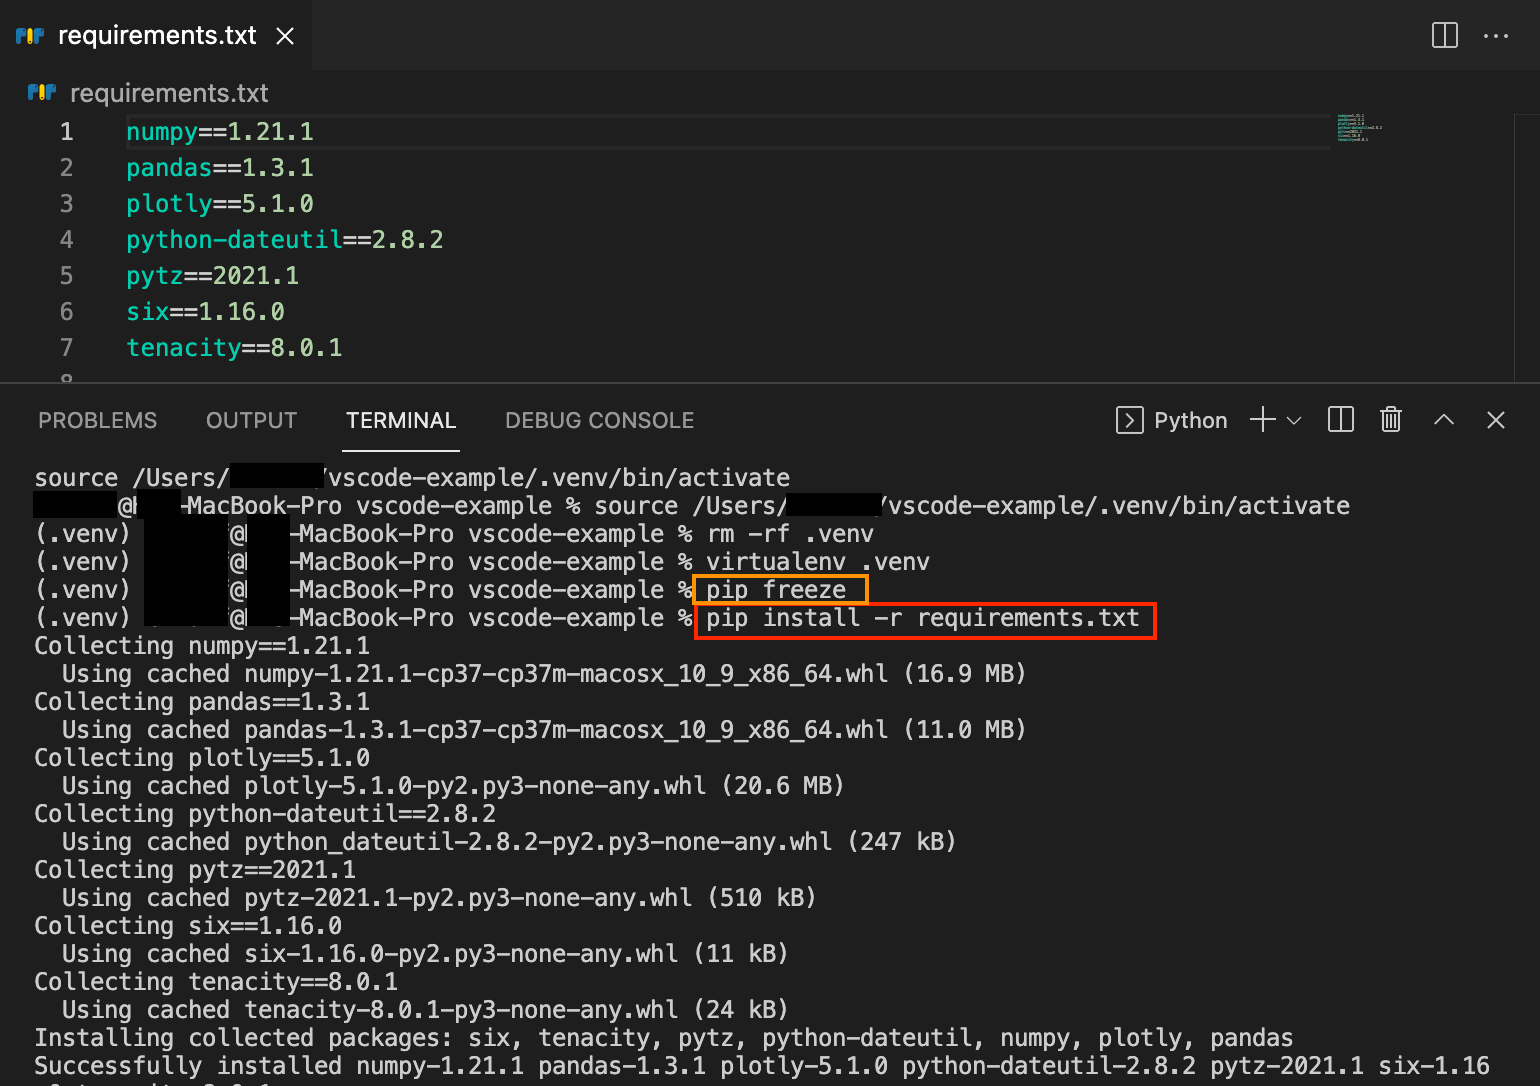This screenshot has height=1086, width=1540.
Task: Close the requirements.txt editor tab
Action: coord(284,35)
